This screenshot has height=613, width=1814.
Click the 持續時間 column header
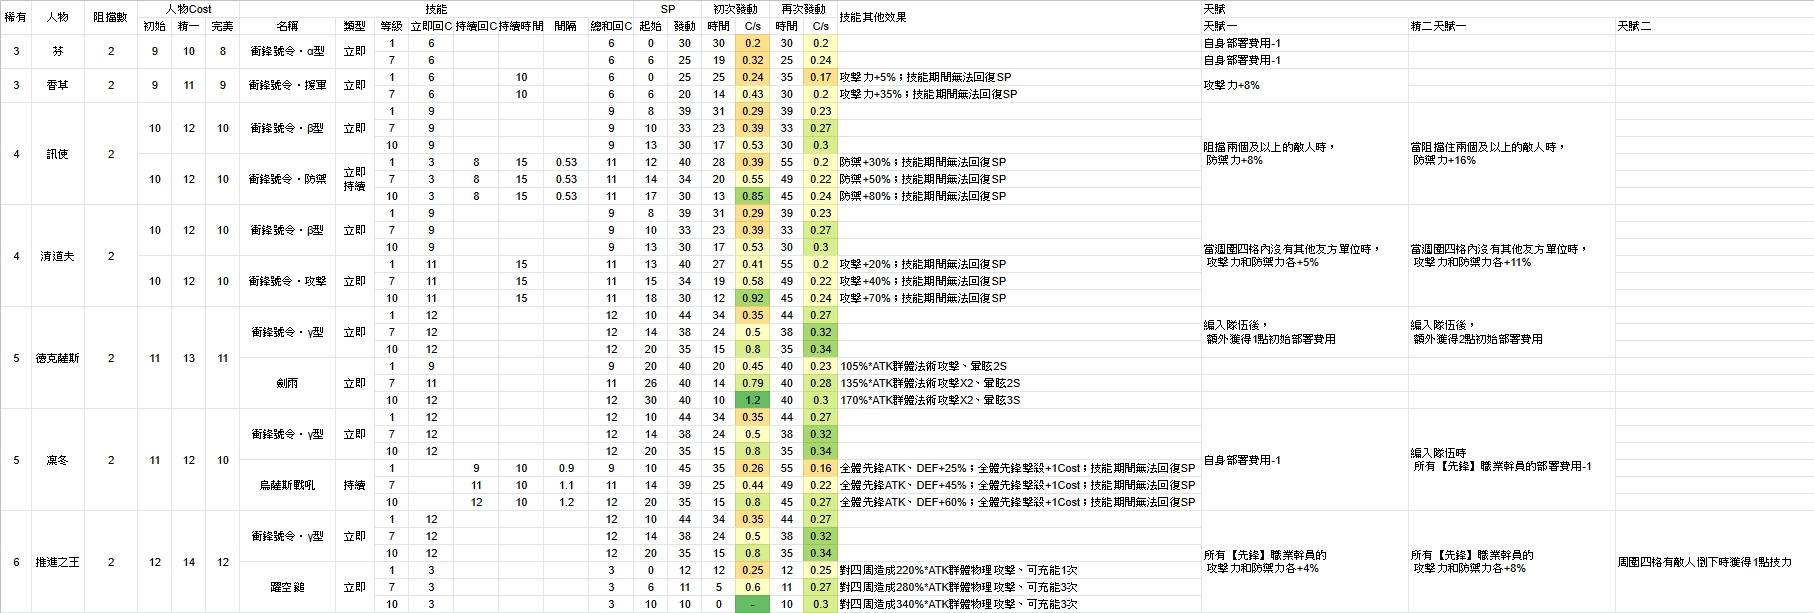point(521,26)
